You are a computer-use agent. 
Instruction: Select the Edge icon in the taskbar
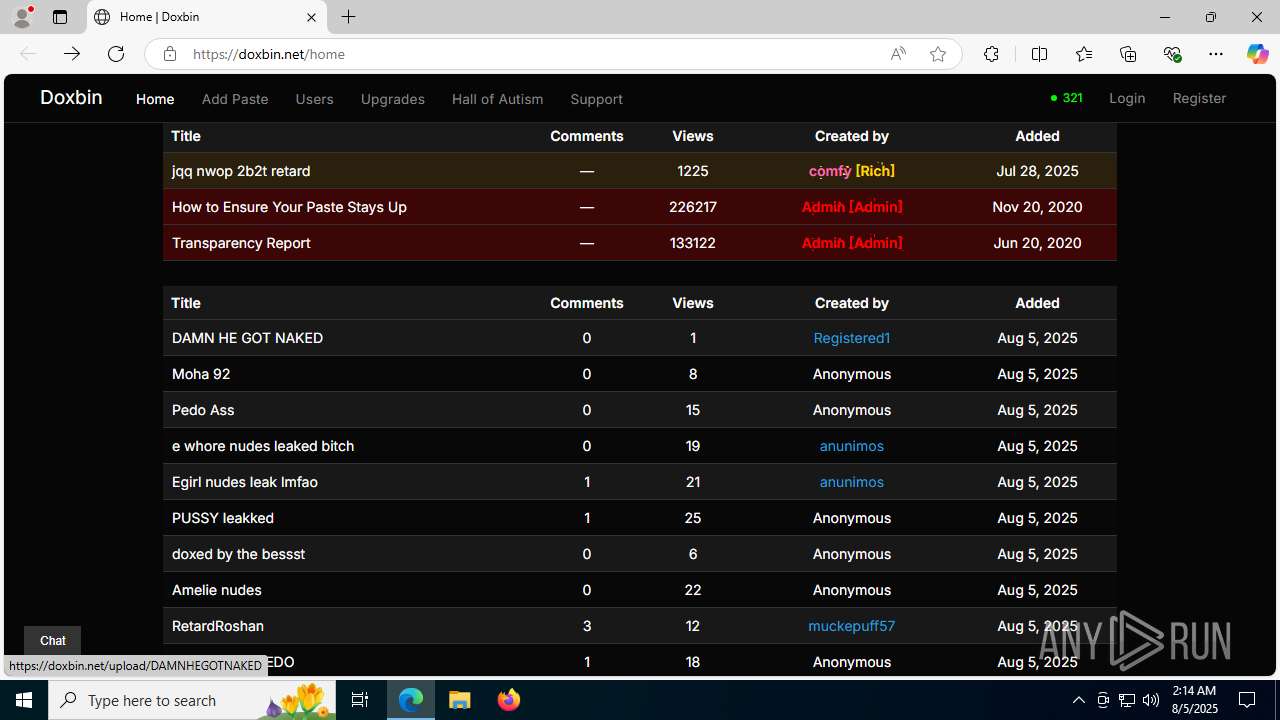pos(411,700)
